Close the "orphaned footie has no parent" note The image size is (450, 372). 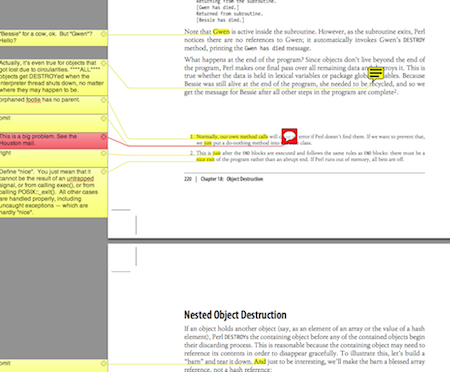tap(104, 100)
